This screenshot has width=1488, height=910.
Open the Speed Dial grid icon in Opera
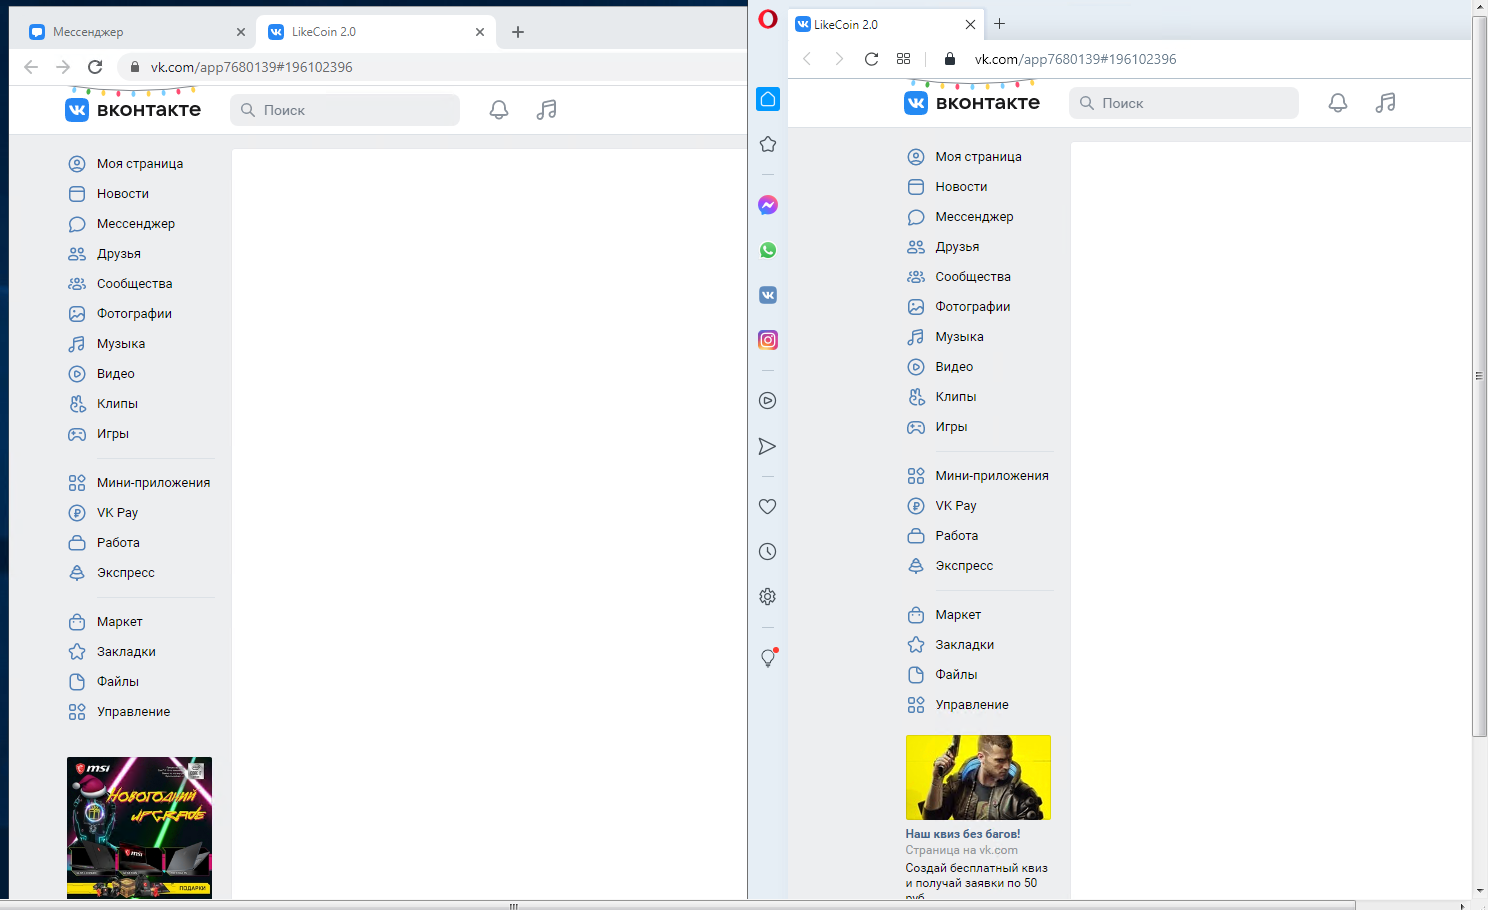point(904,59)
